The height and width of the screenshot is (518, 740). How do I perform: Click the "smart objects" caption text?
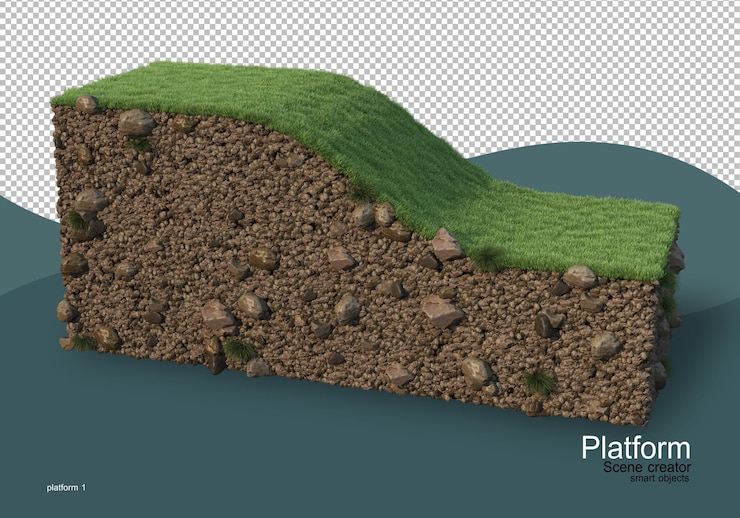tap(659, 478)
